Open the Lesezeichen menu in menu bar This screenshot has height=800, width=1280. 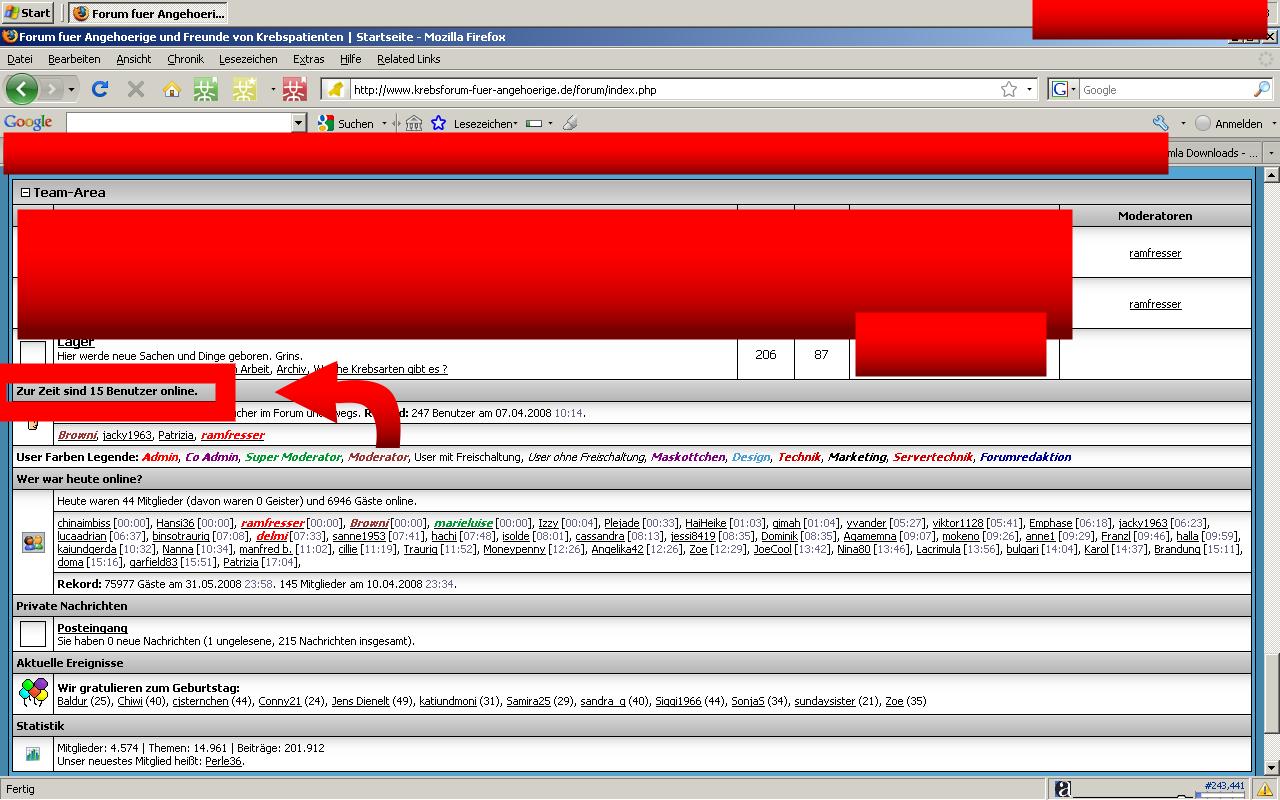[x=248, y=59]
